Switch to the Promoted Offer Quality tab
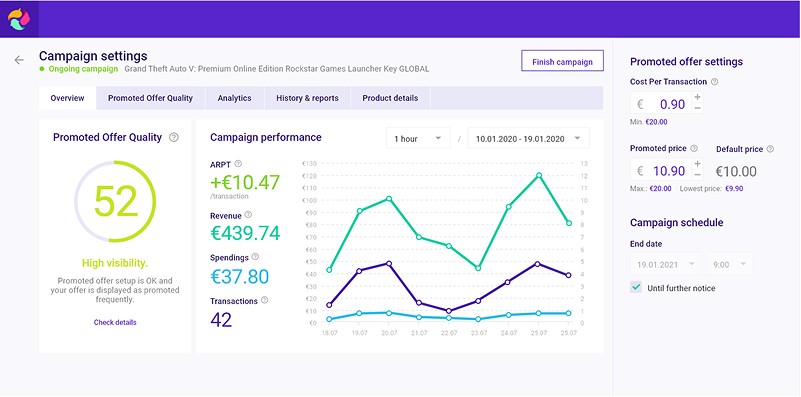 point(150,98)
